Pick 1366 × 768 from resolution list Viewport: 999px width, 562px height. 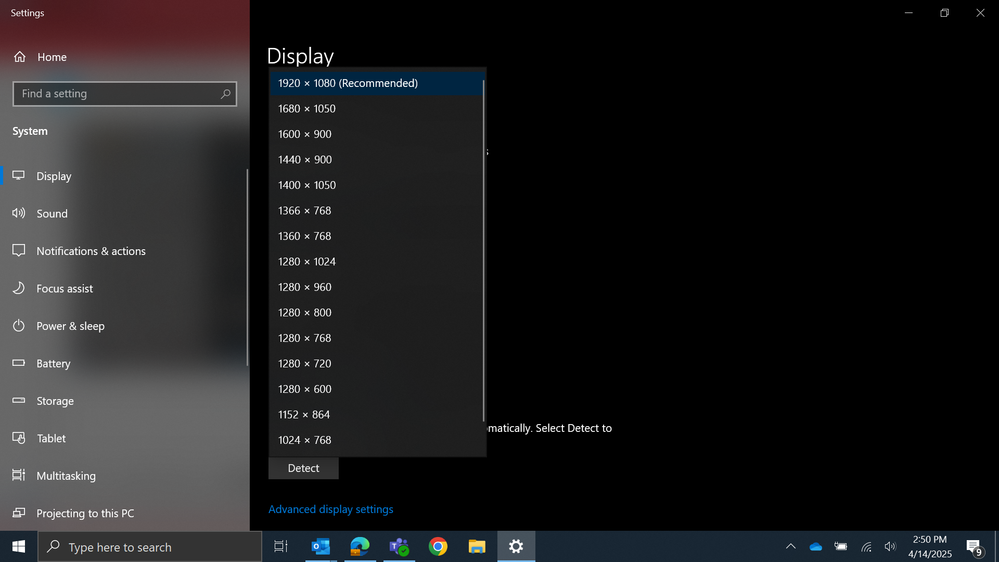(305, 211)
